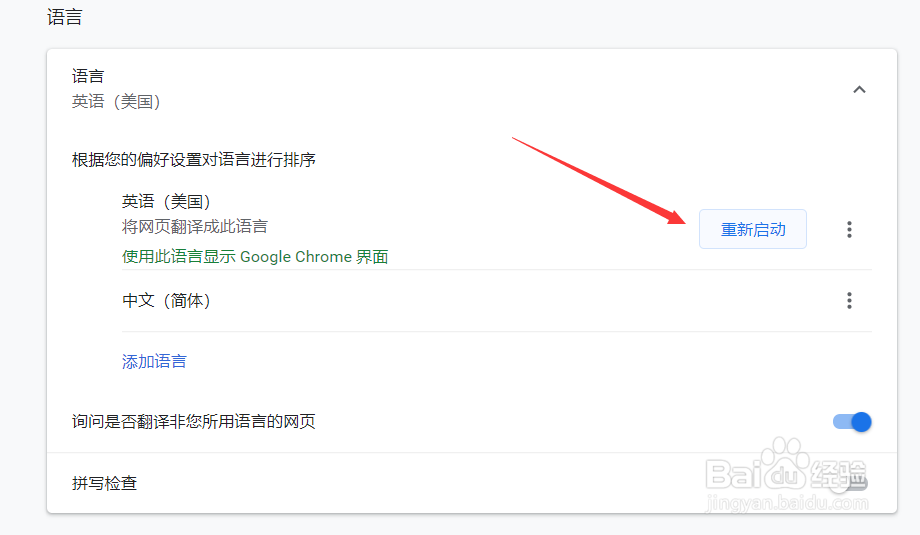The height and width of the screenshot is (535, 920).
Task: Expand the 拼写检查 row
Action: (x=472, y=483)
